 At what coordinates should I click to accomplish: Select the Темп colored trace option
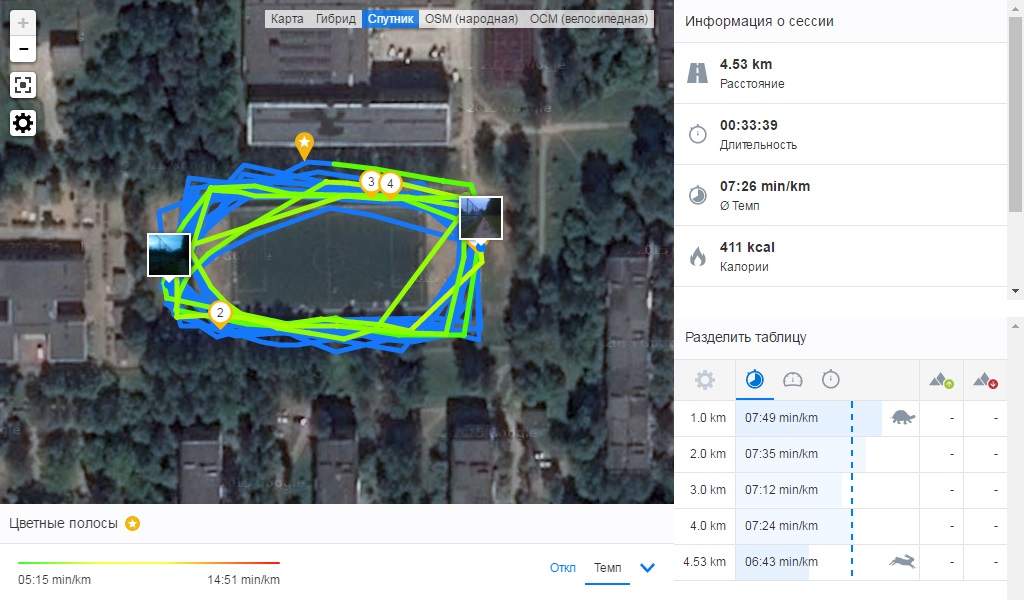(x=607, y=567)
